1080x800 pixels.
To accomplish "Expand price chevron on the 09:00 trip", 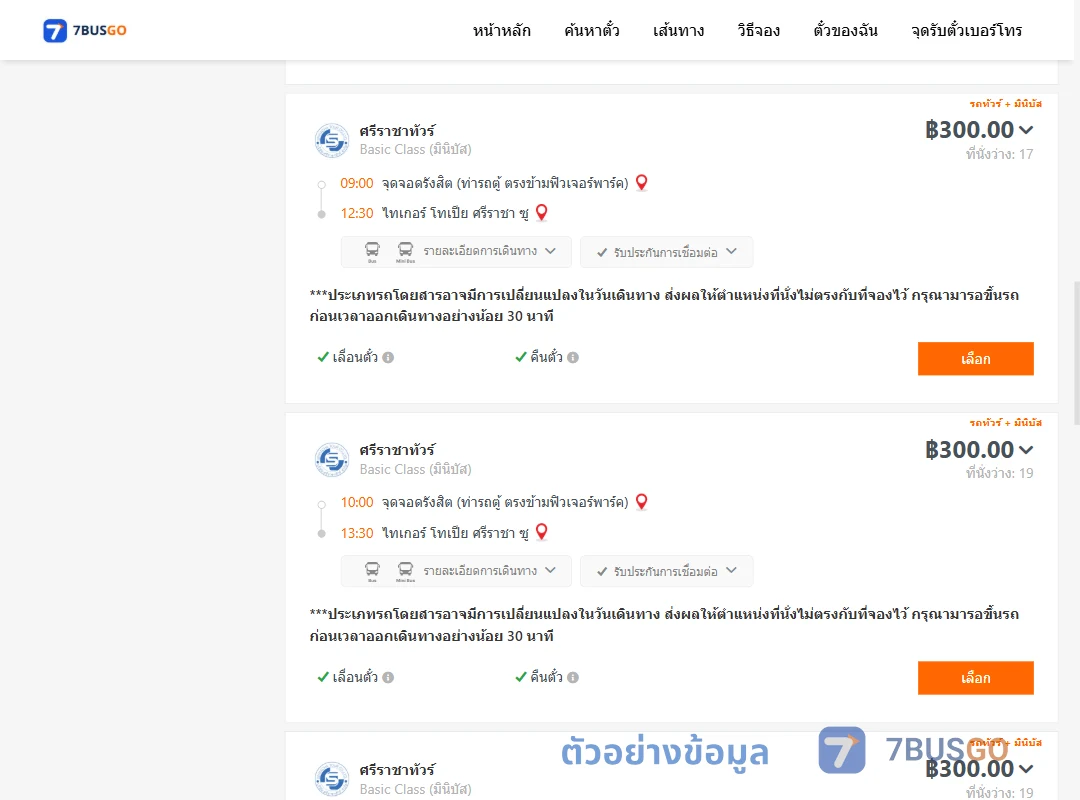I will click(x=1026, y=130).
